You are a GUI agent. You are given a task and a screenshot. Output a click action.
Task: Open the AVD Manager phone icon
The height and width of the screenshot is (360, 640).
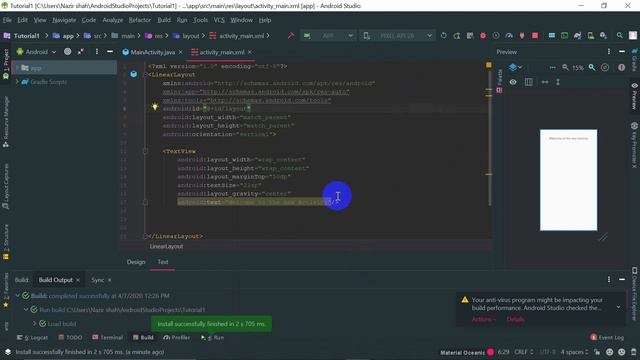(x=590, y=36)
